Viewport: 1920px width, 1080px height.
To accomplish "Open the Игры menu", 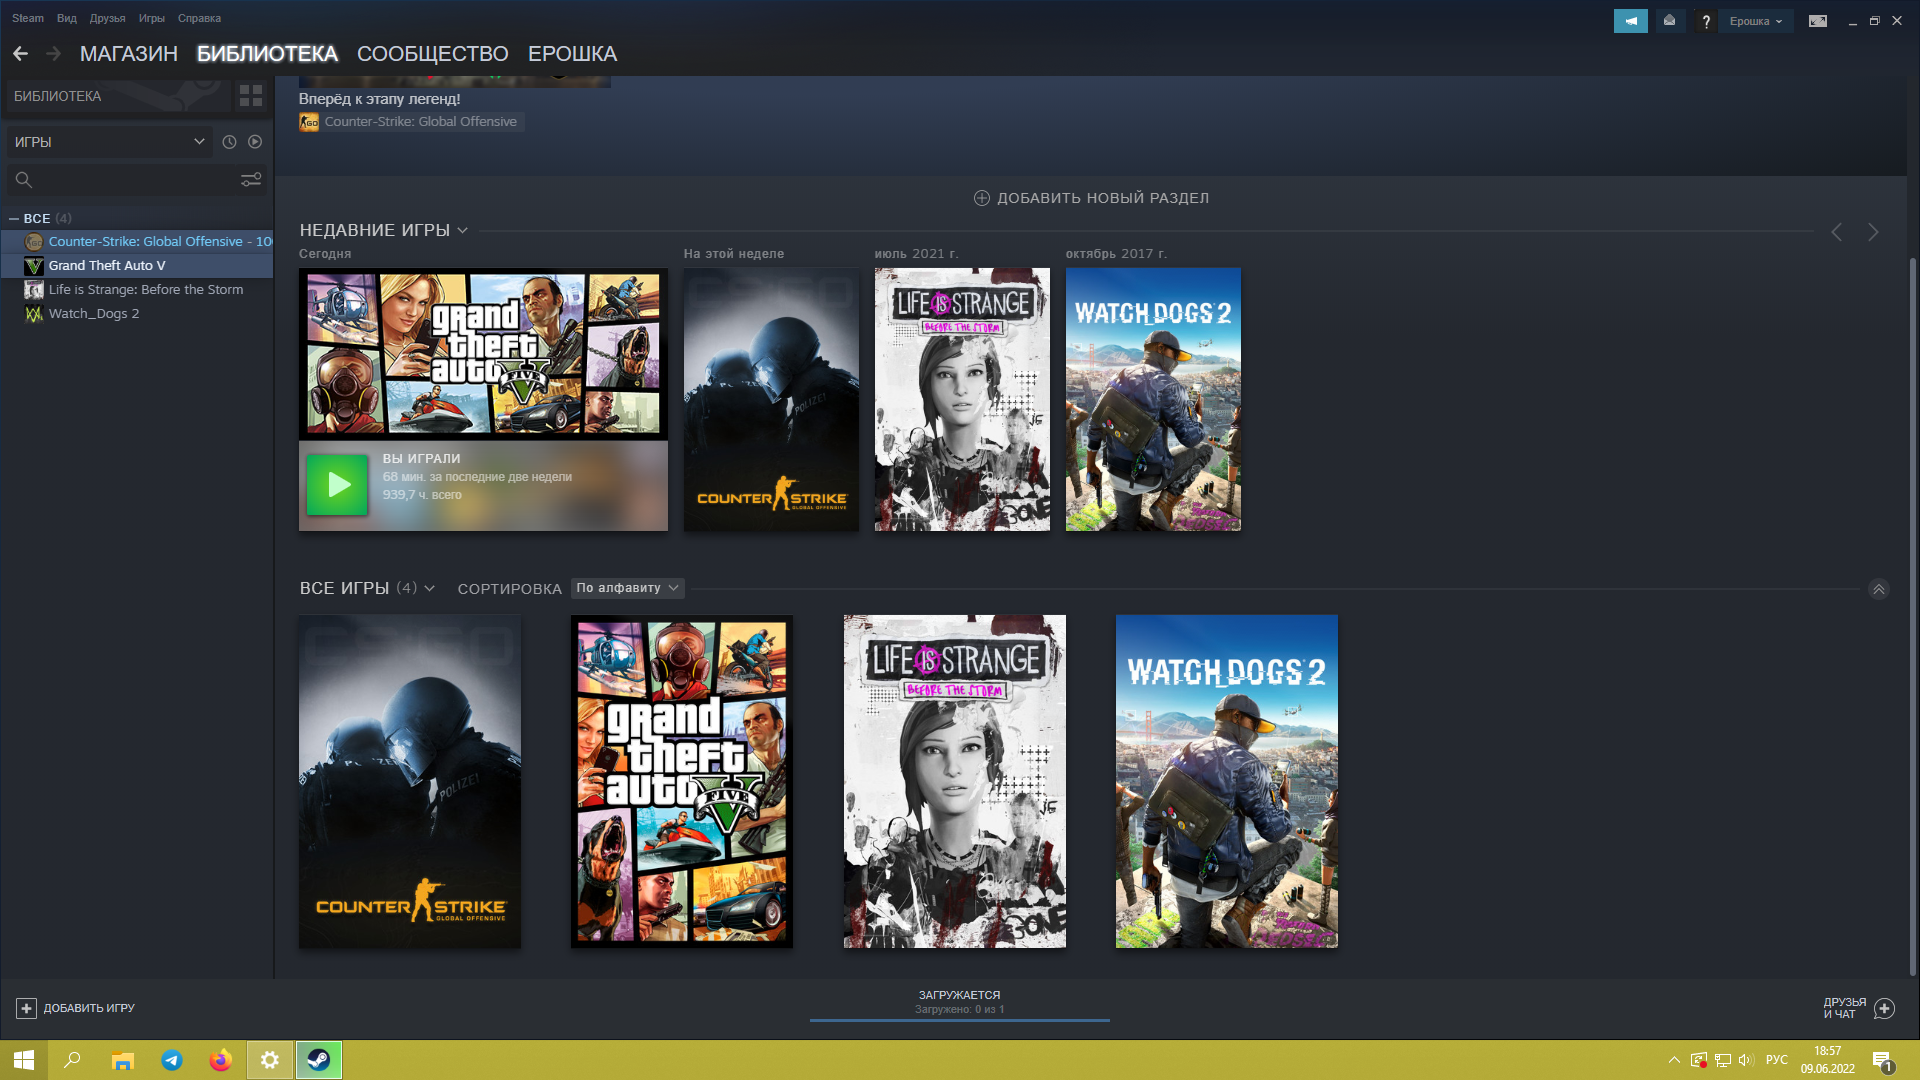I will coord(152,18).
